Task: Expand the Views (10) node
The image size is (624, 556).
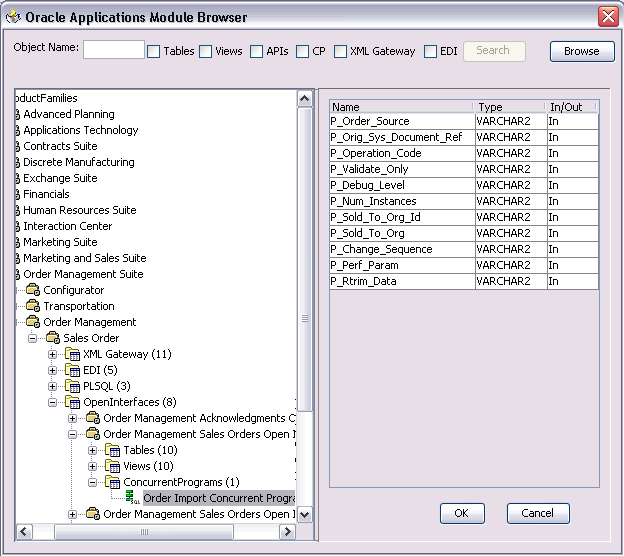Action: point(92,466)
